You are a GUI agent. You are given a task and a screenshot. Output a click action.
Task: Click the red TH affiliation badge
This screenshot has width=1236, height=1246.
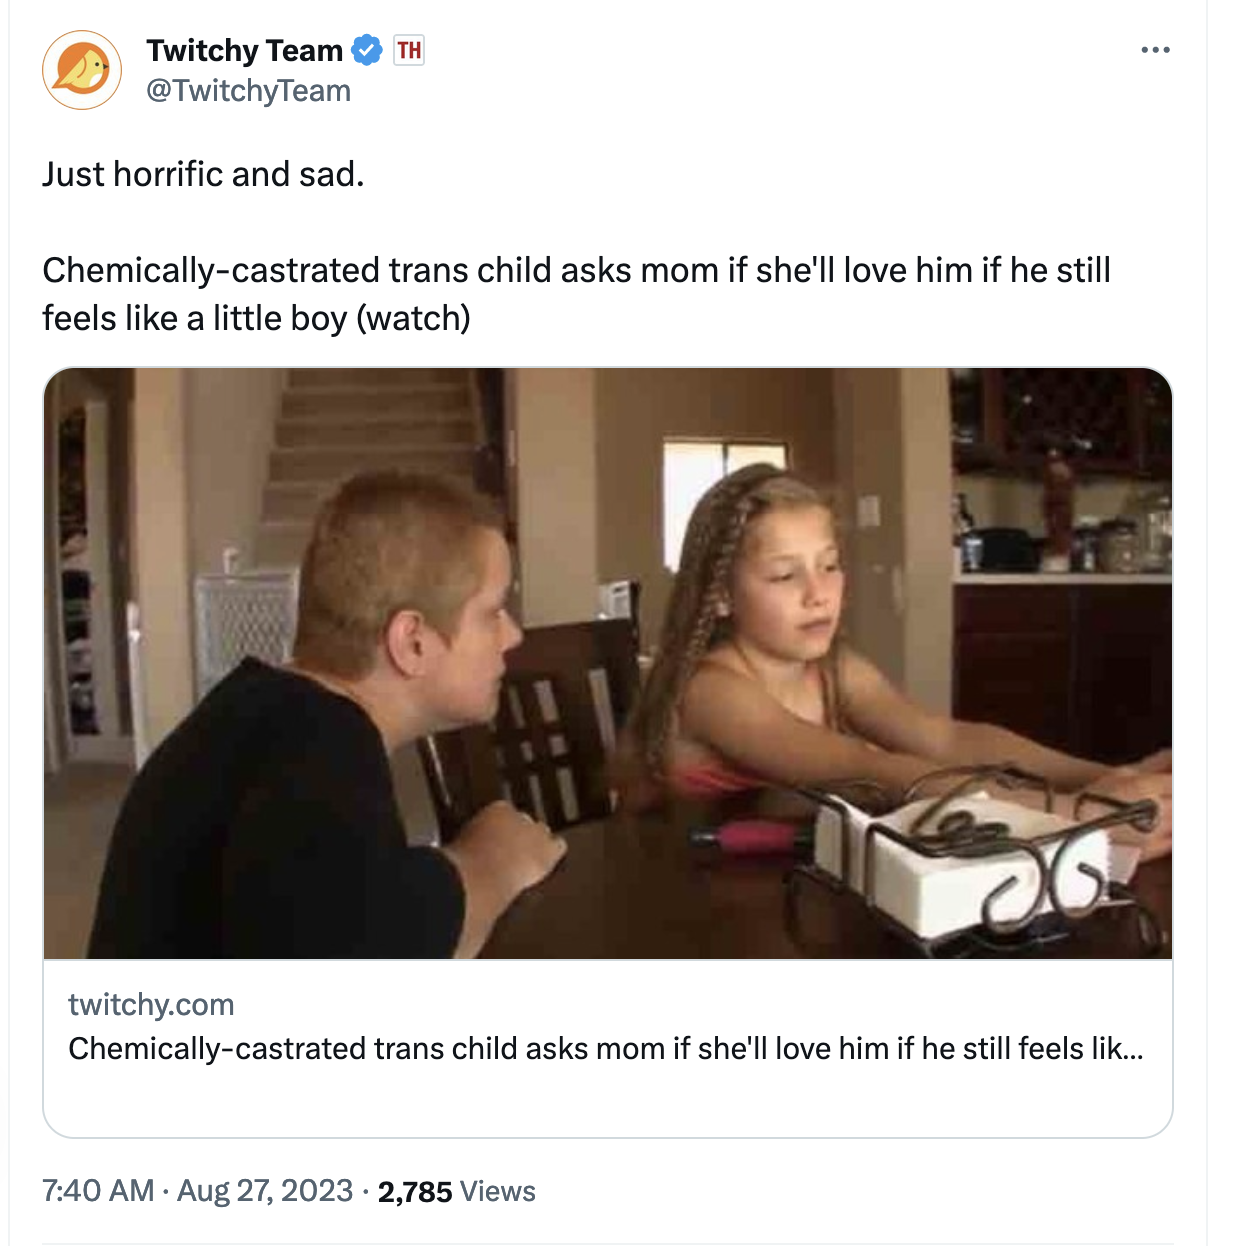(409, 50)
